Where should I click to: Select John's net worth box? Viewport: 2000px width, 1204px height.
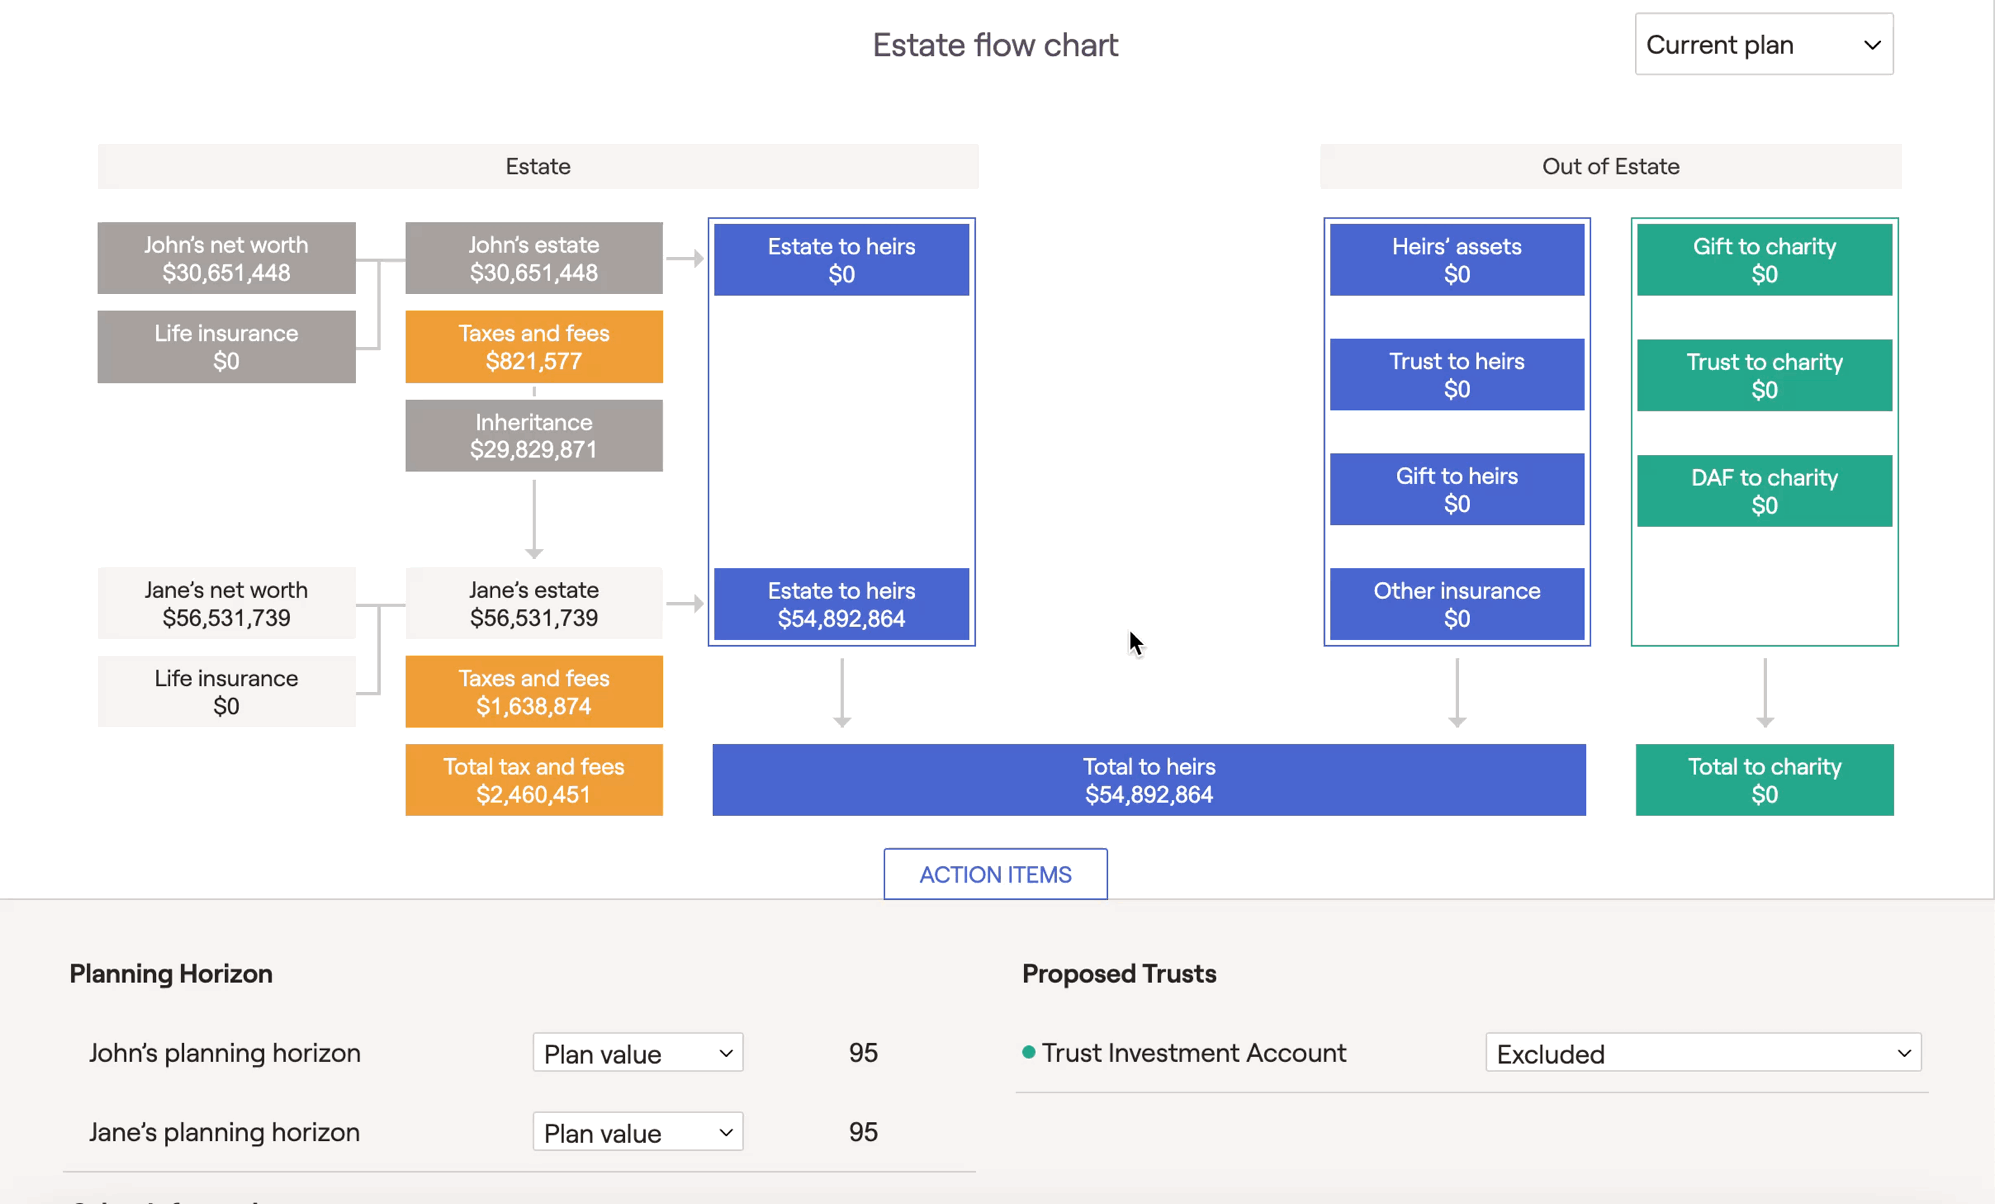coord(226,258)
